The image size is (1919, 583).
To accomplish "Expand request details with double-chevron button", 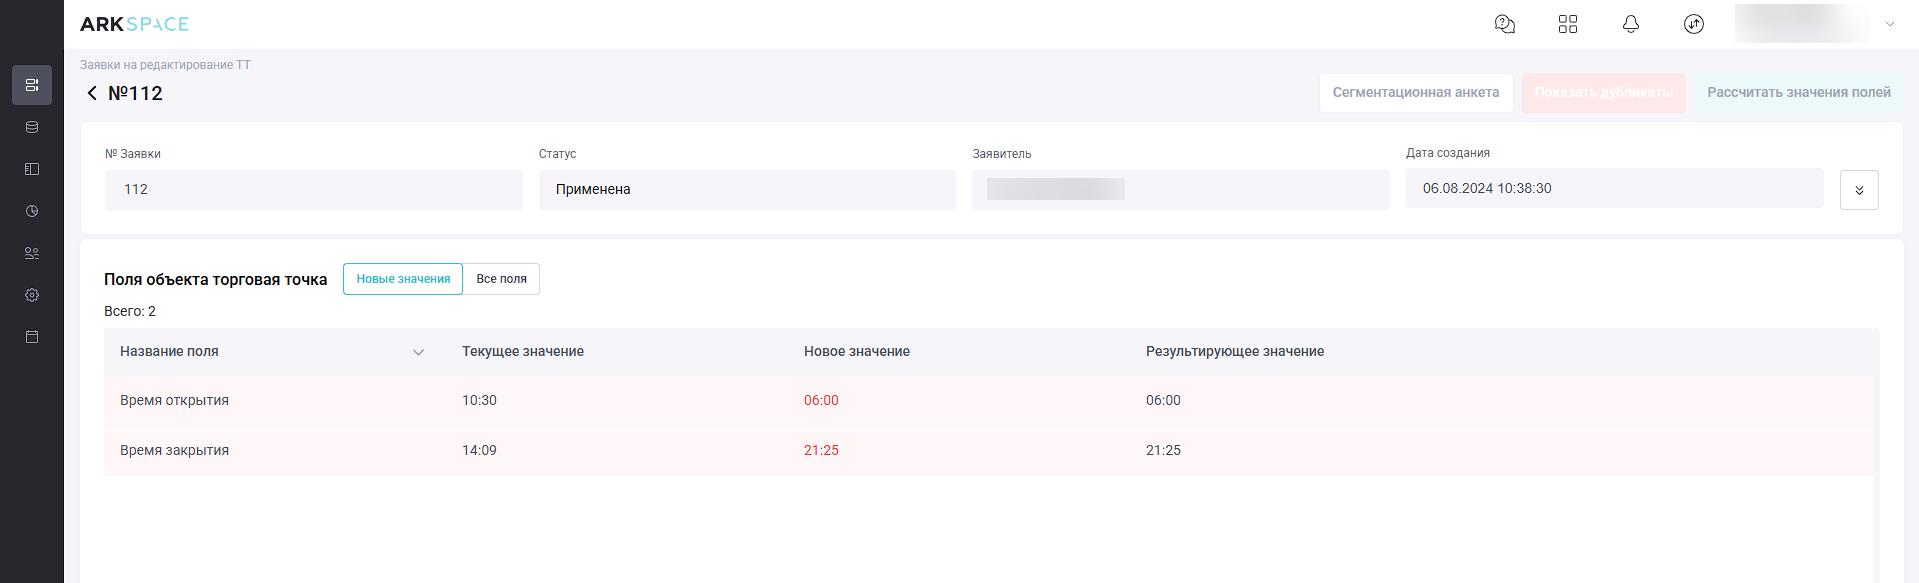I will click(1859, 190).
